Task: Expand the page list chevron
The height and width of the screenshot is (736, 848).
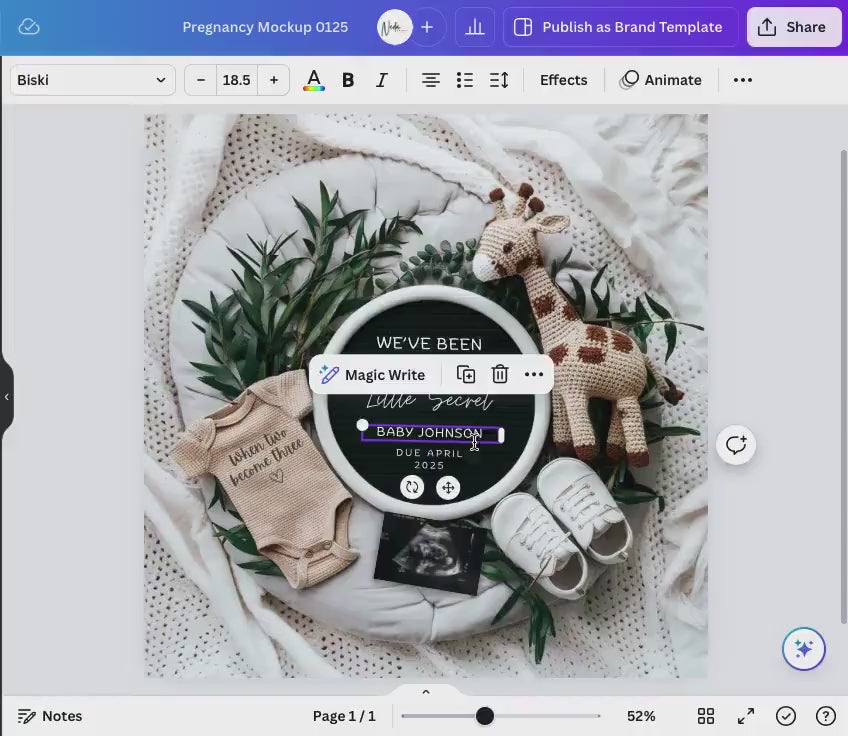Action: click(425, 692)
